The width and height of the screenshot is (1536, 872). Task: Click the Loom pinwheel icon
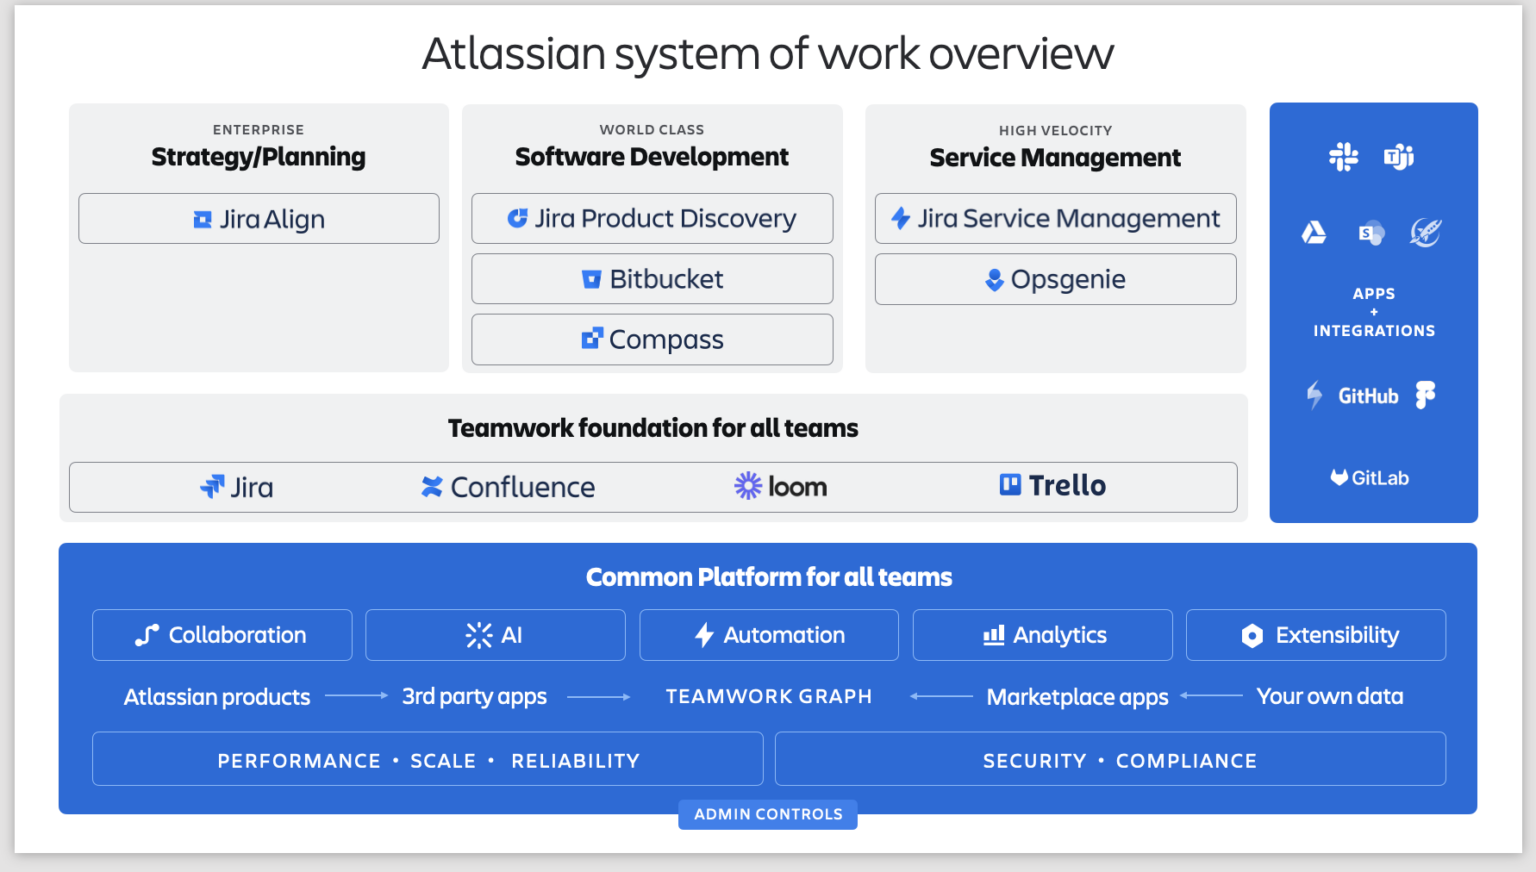coord(747,485)
